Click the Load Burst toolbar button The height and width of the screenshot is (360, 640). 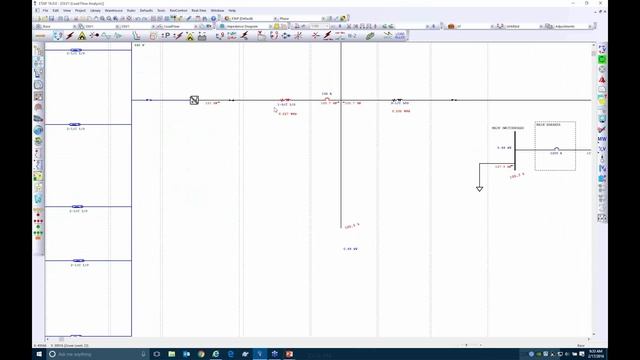tap(400, 36)
